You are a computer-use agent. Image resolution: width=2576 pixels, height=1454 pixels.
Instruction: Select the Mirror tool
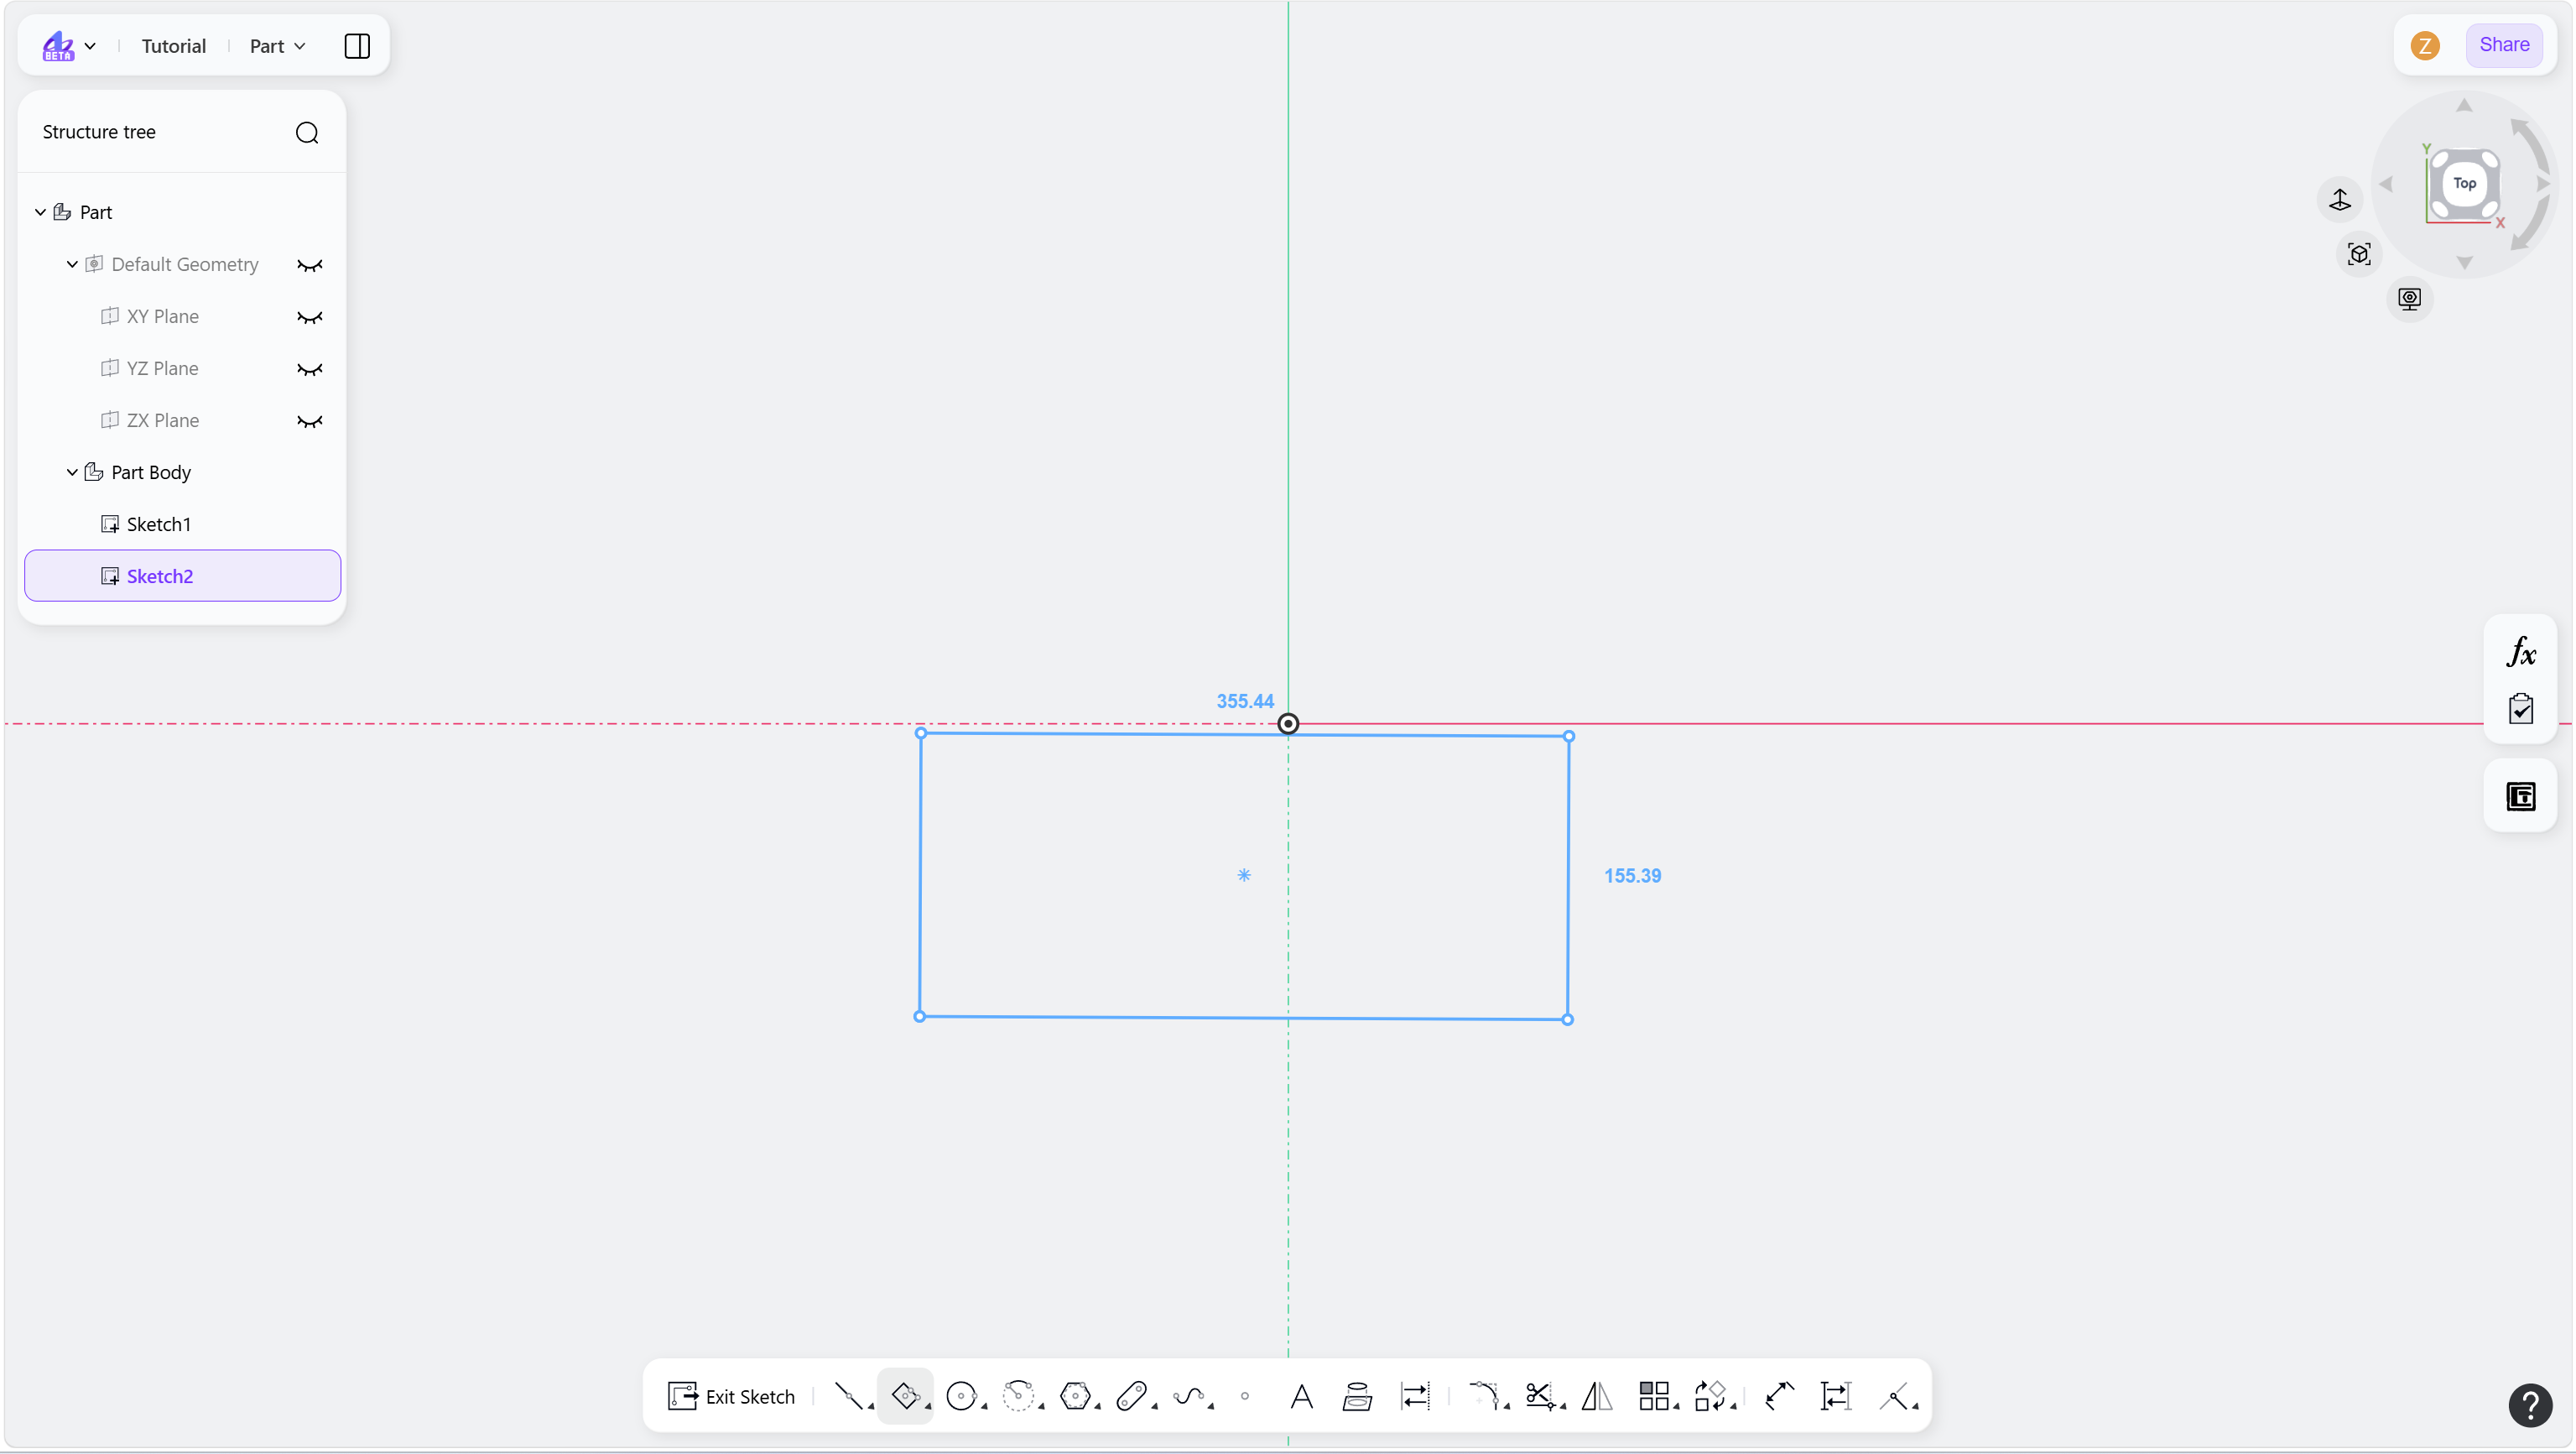(x=1597, y=1395)
